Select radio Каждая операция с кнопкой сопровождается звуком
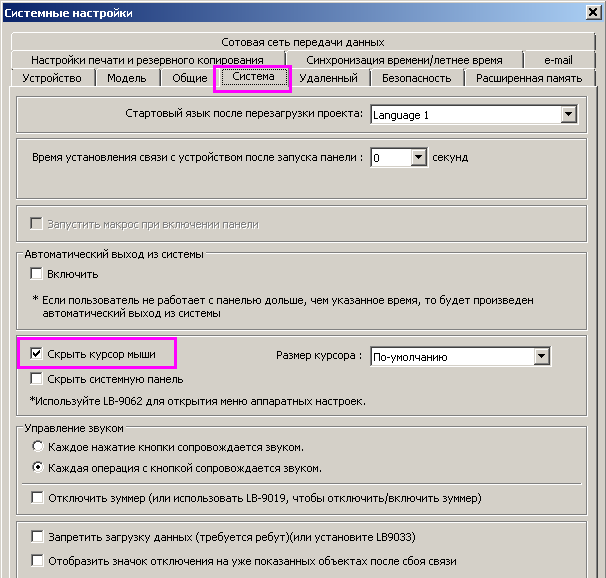Viewport: 606px width, 578px height. [x=37, y=468]
